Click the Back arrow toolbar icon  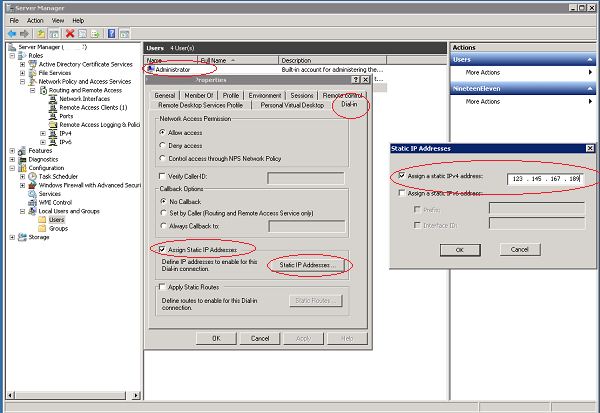10,33
